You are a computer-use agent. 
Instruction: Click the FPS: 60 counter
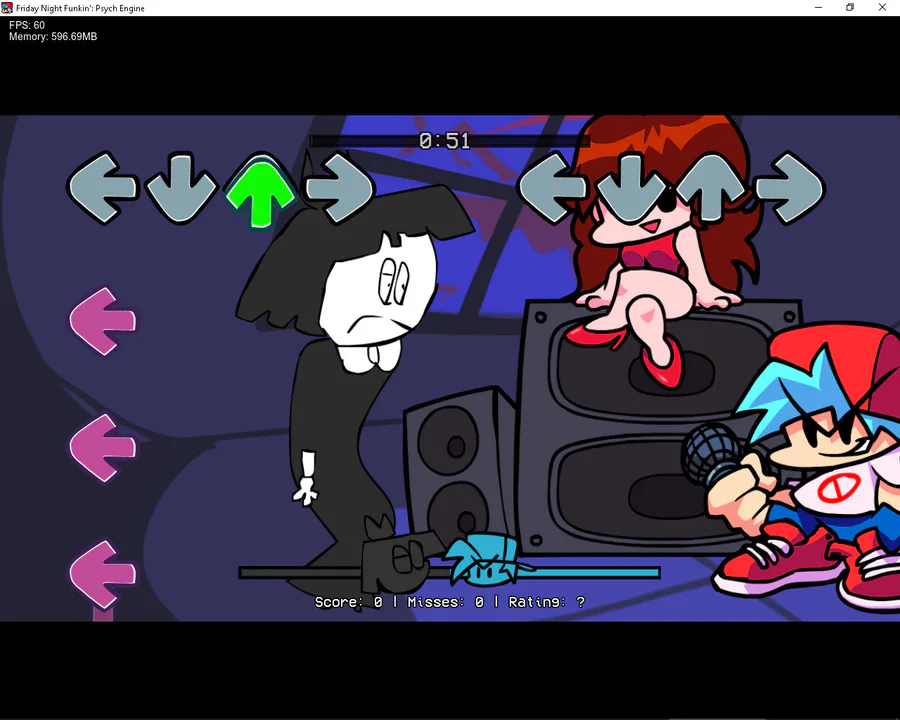click(x=27, y=25)
